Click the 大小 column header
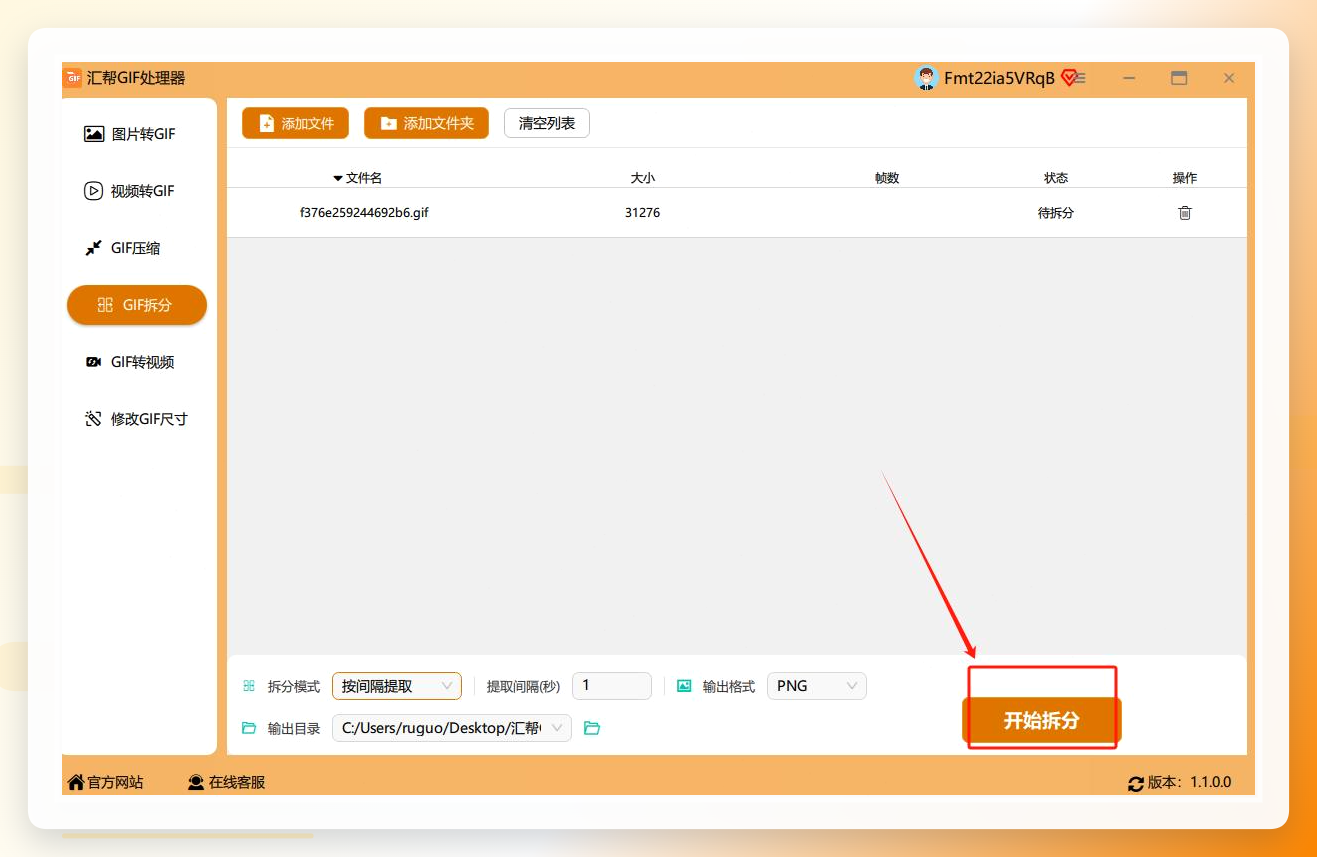Screen dimensions: 1317x857 [x=643, y=178]
